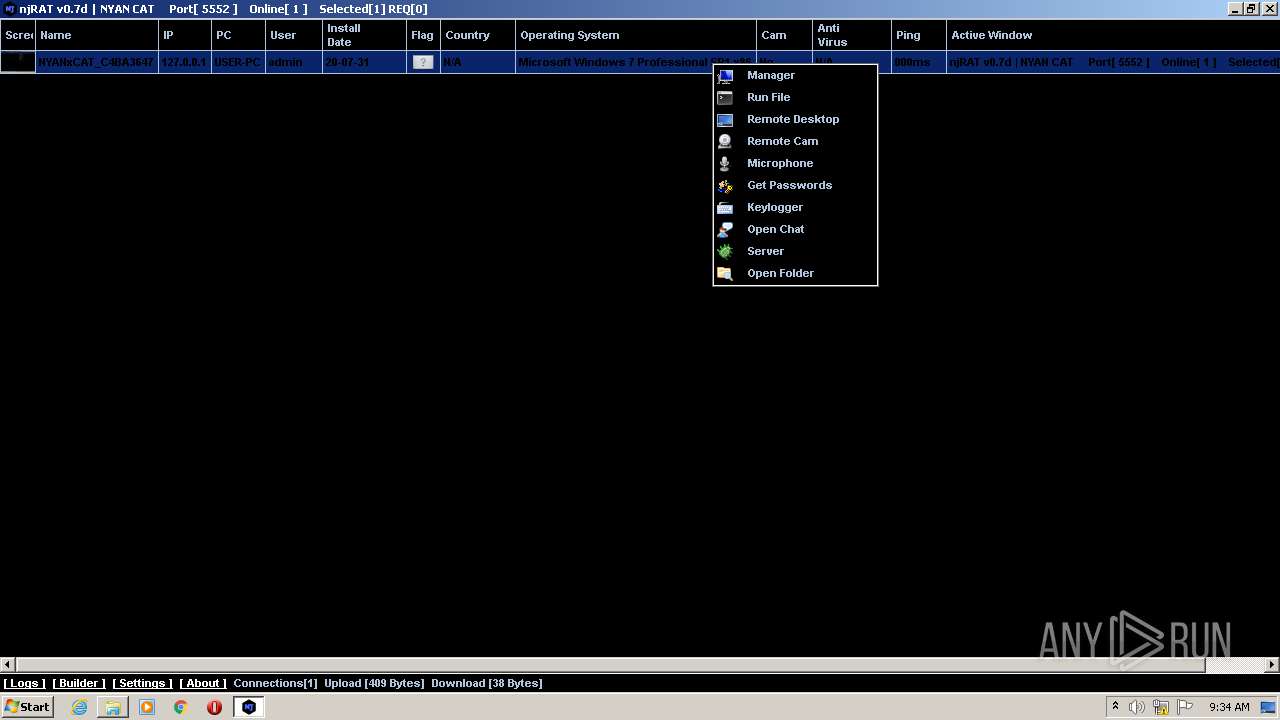Click the Microphone icon in context menu
Viewport: 1280px width, 720px height.
725,163
